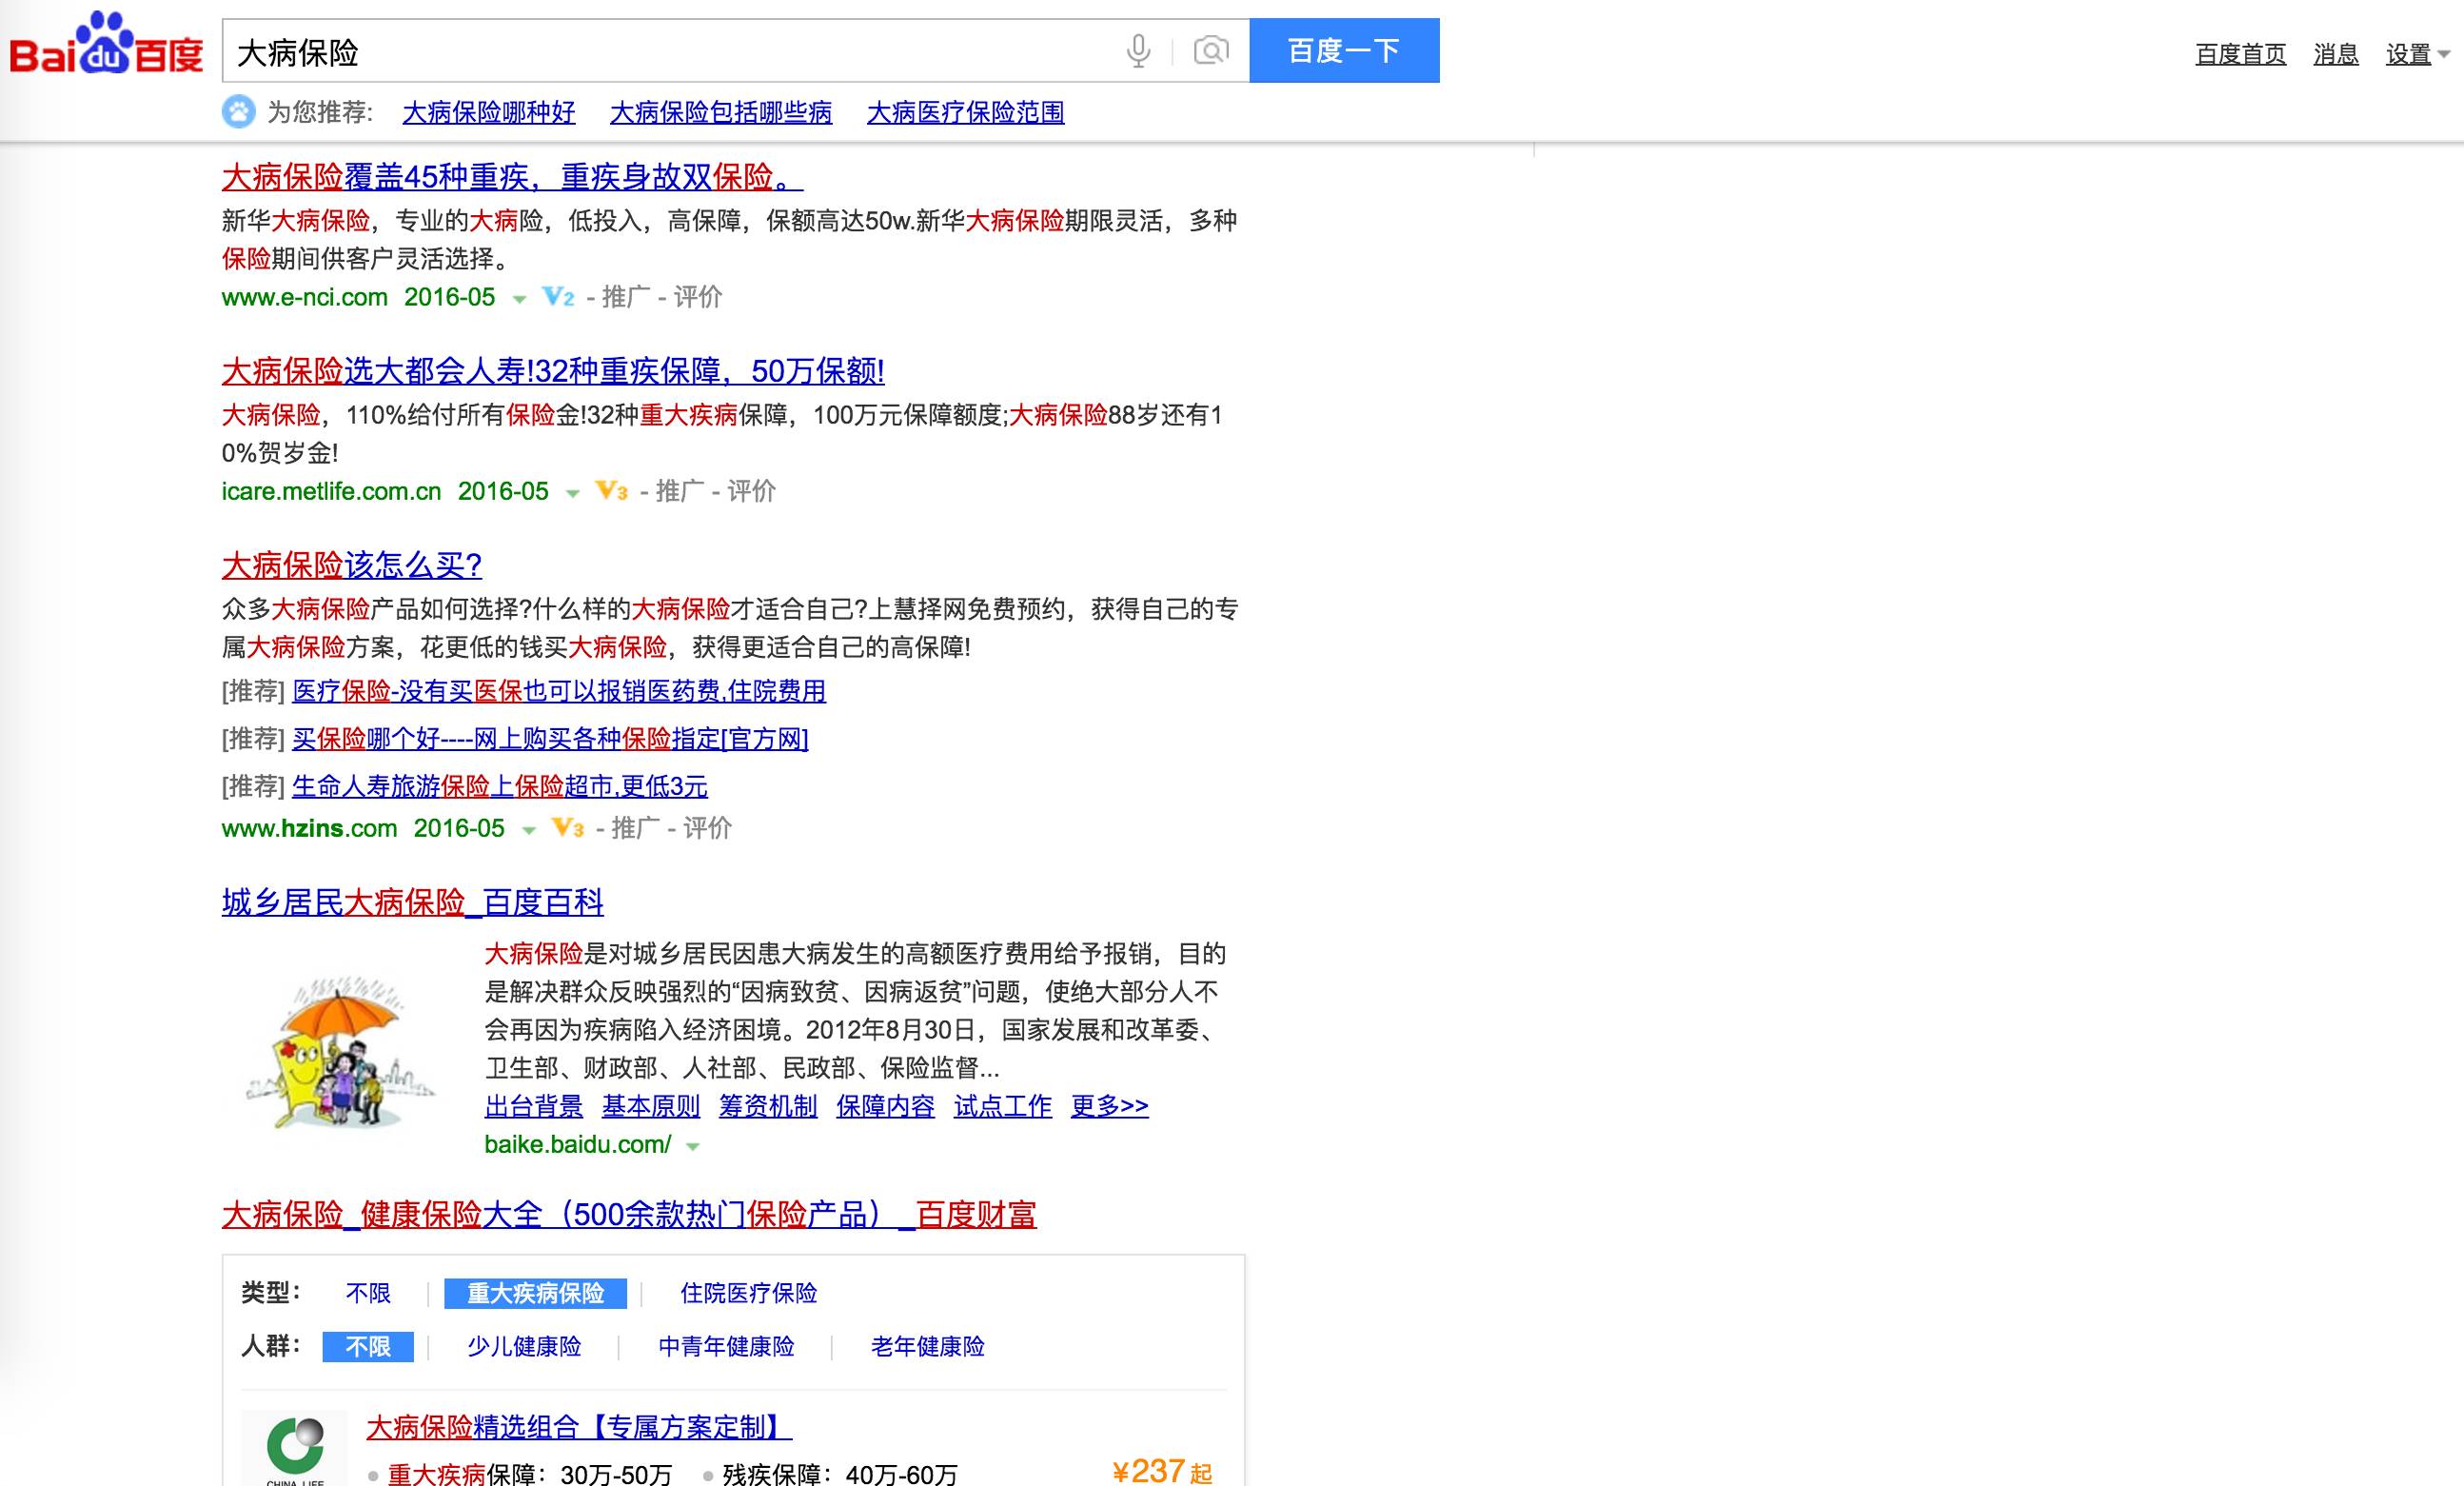Expand arrow next to www.e-nci.com 2016-05
Image resolution: width=2464 pixels, height=1486 pixels.
pos(519,299)
